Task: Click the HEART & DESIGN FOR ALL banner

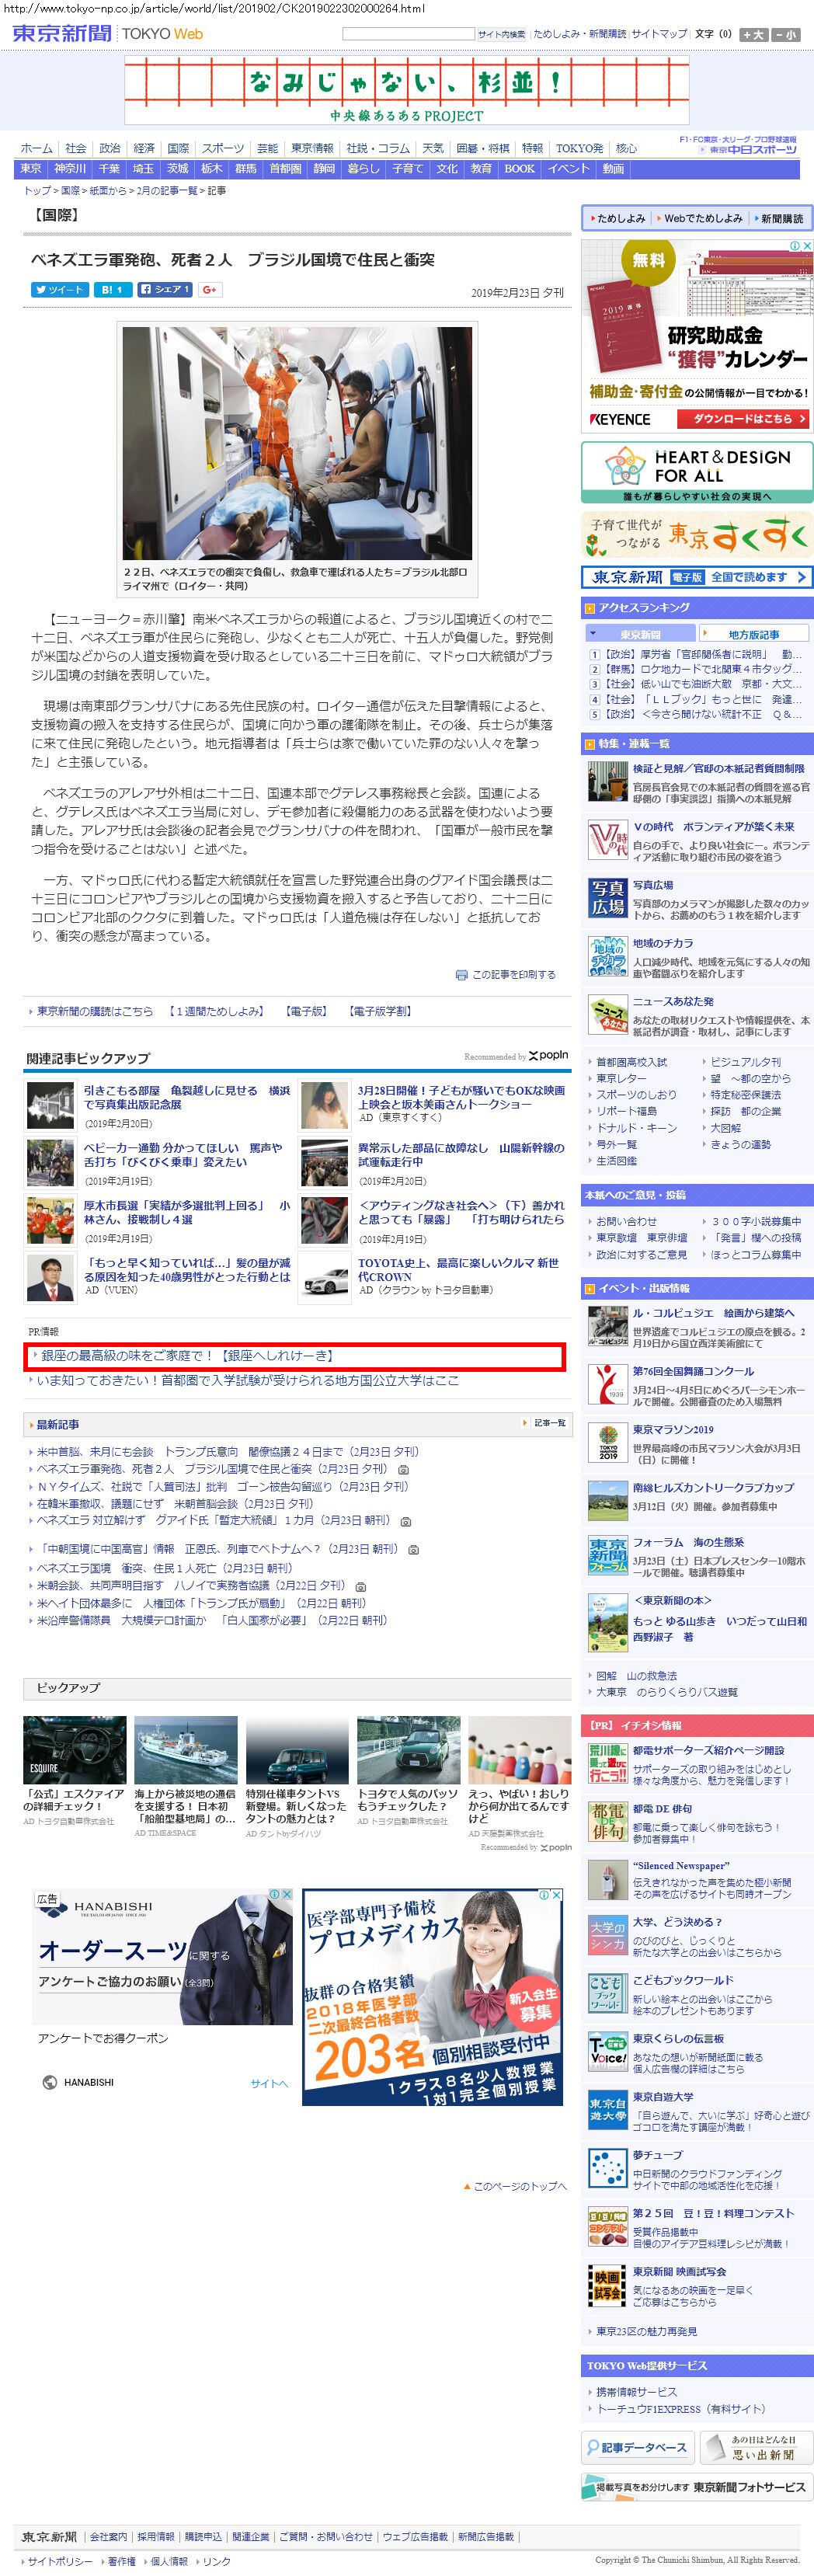Action: 697,472
